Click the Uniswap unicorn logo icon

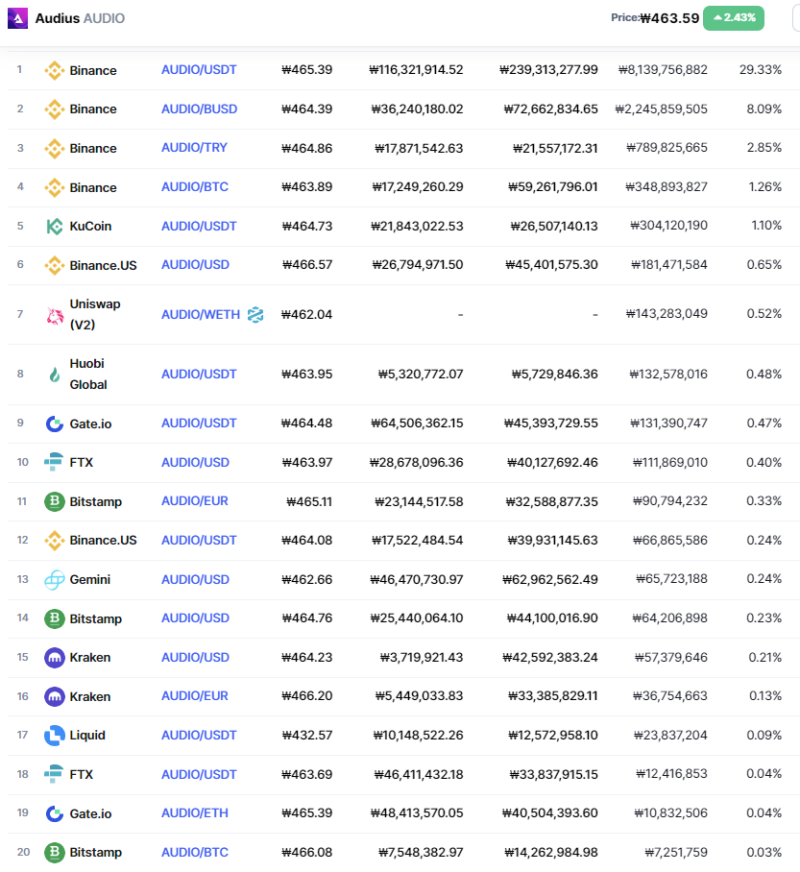pyautogui.click(x=54, y=316)
